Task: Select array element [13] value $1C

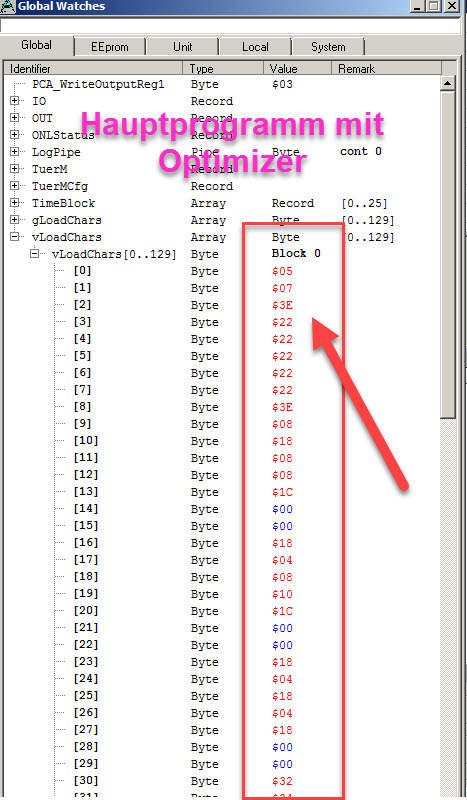Action: coord(282,492)
